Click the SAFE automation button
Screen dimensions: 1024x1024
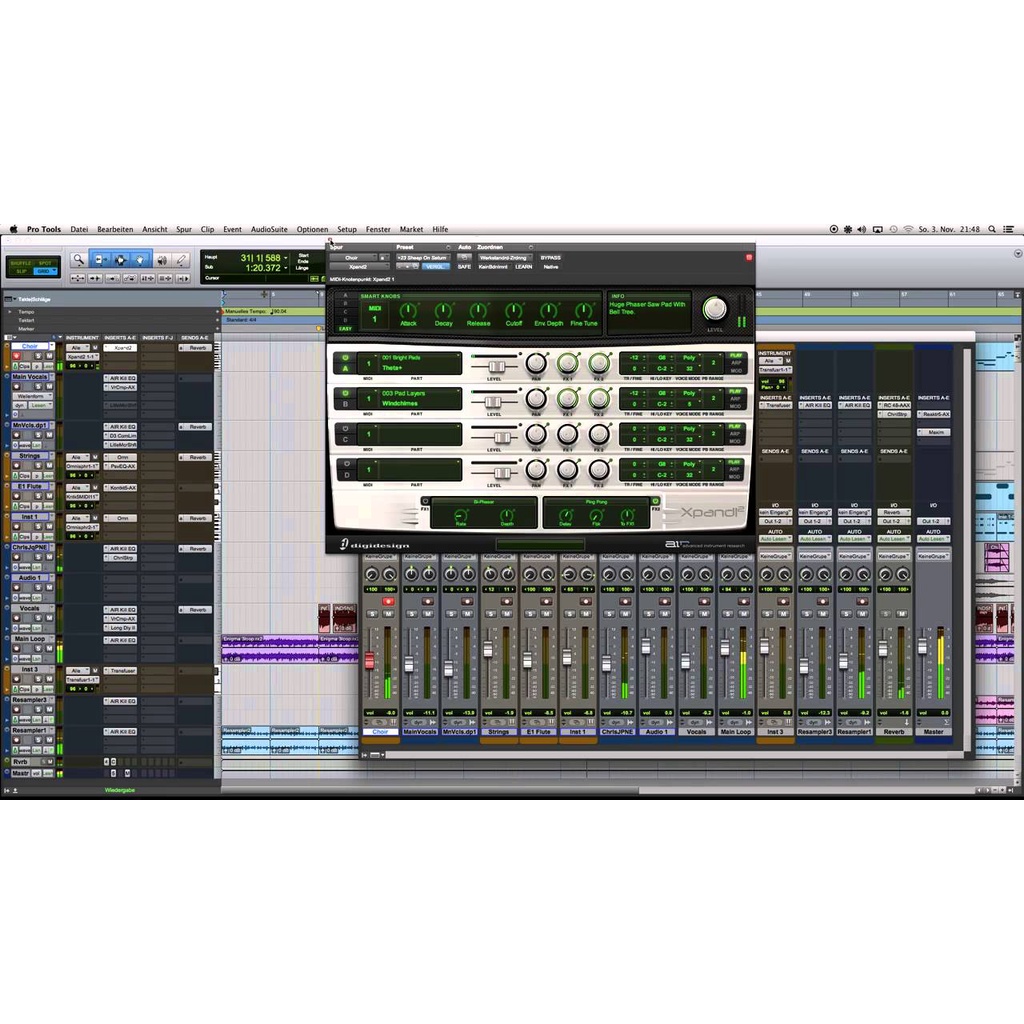click(464, 267)
